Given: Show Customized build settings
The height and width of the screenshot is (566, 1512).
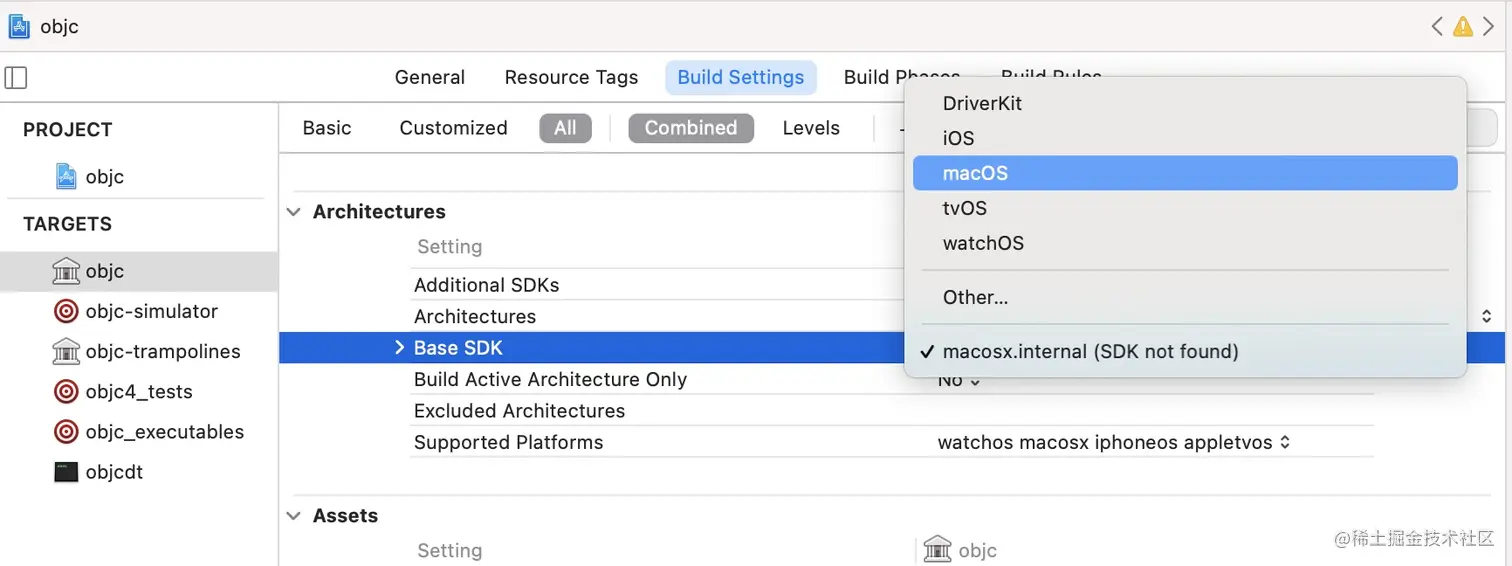Looking at the screenshot, I should click(453, 128).
